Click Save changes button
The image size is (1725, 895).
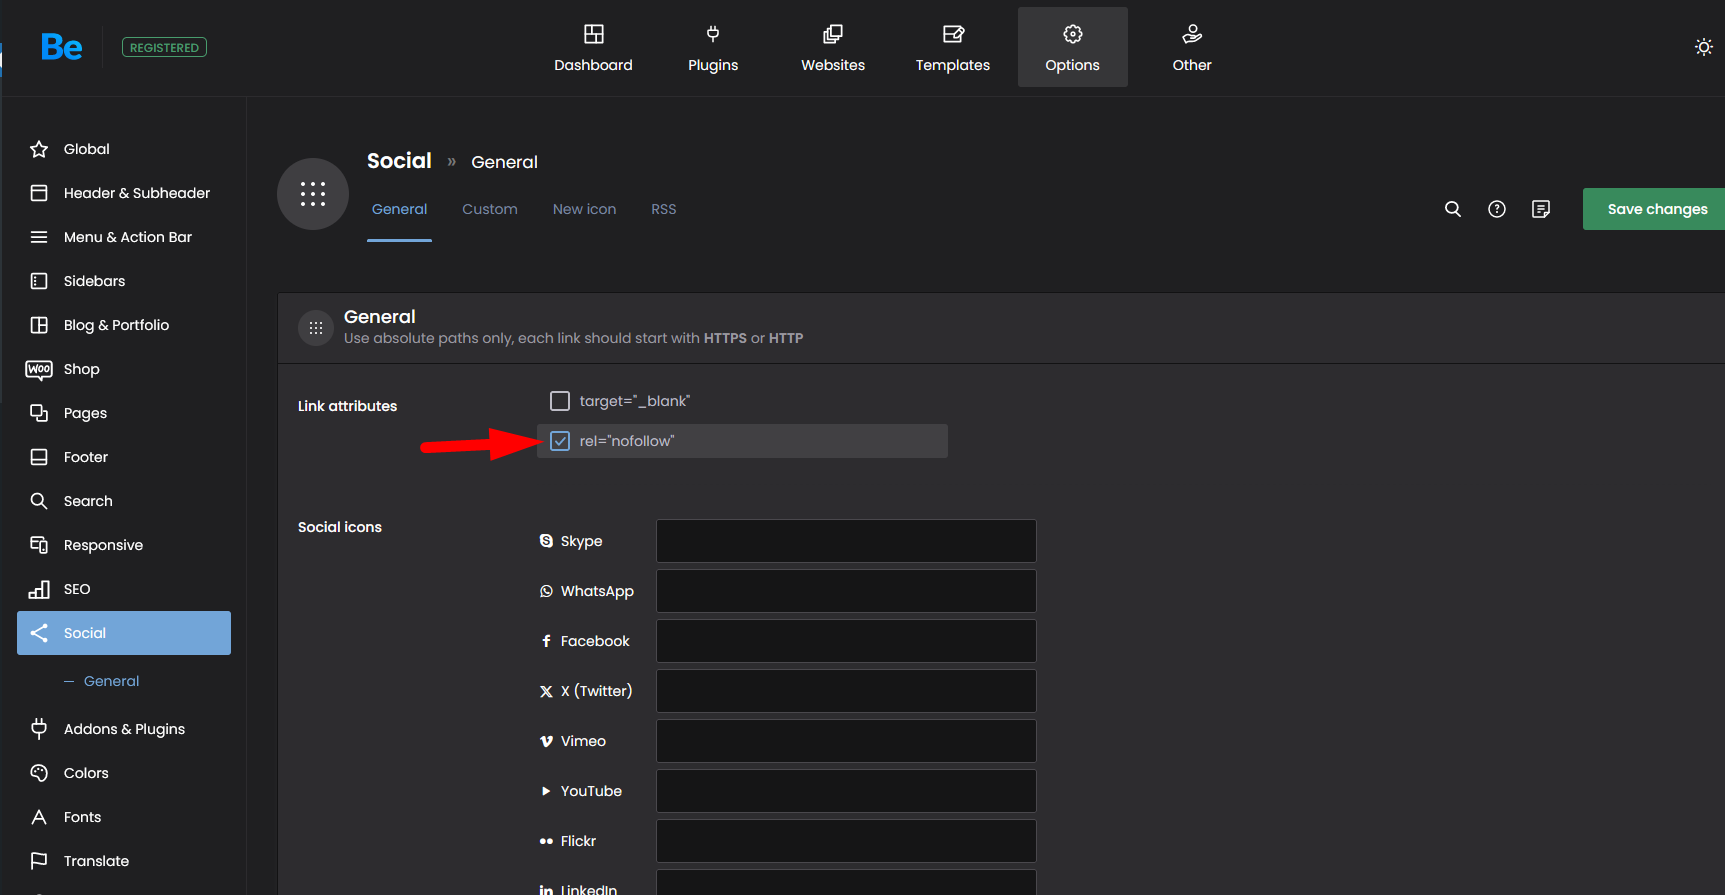point(1654,209)
